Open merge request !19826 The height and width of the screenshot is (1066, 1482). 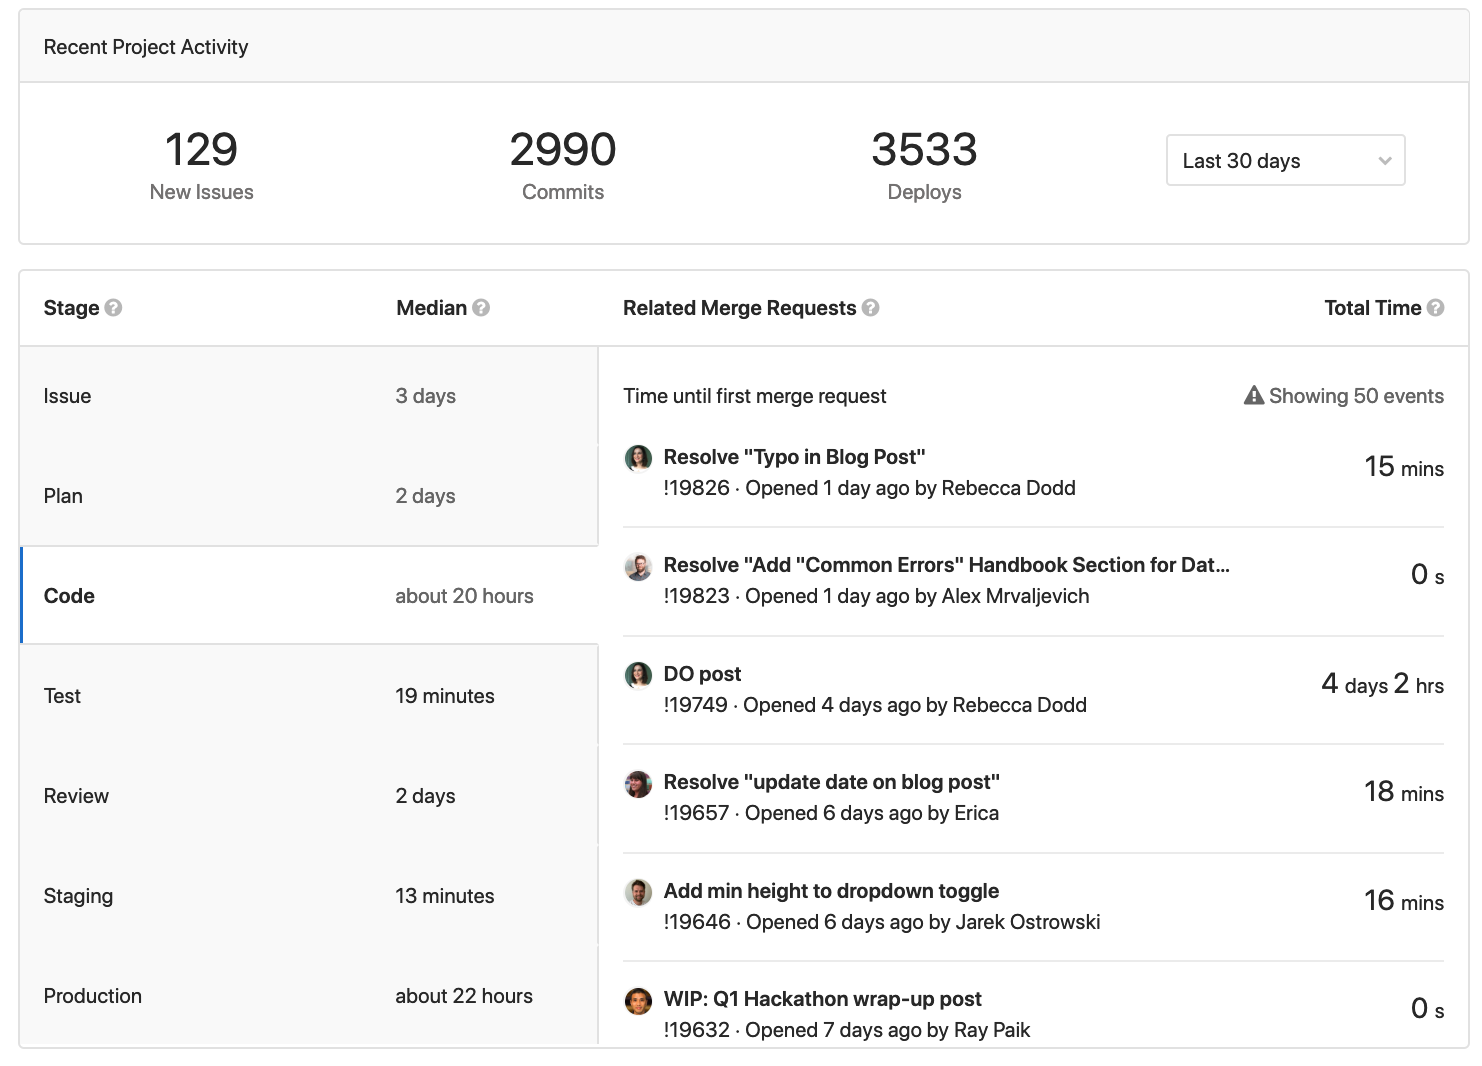794,457
